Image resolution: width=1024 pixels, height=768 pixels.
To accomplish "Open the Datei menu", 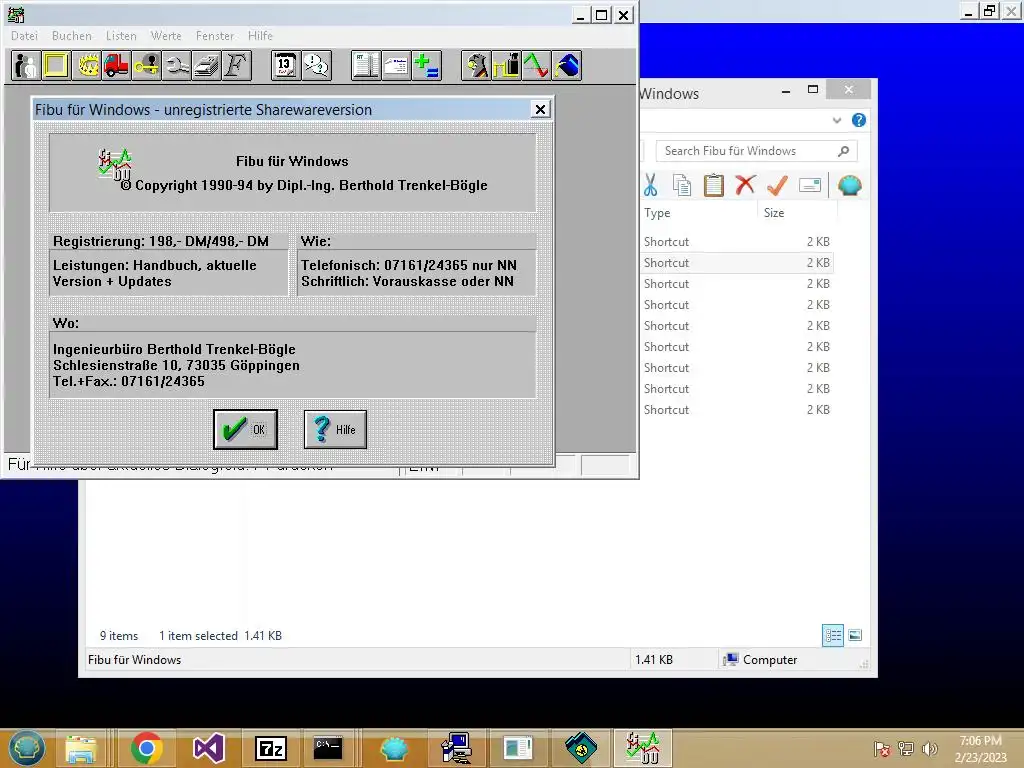I will click(25, 36).
